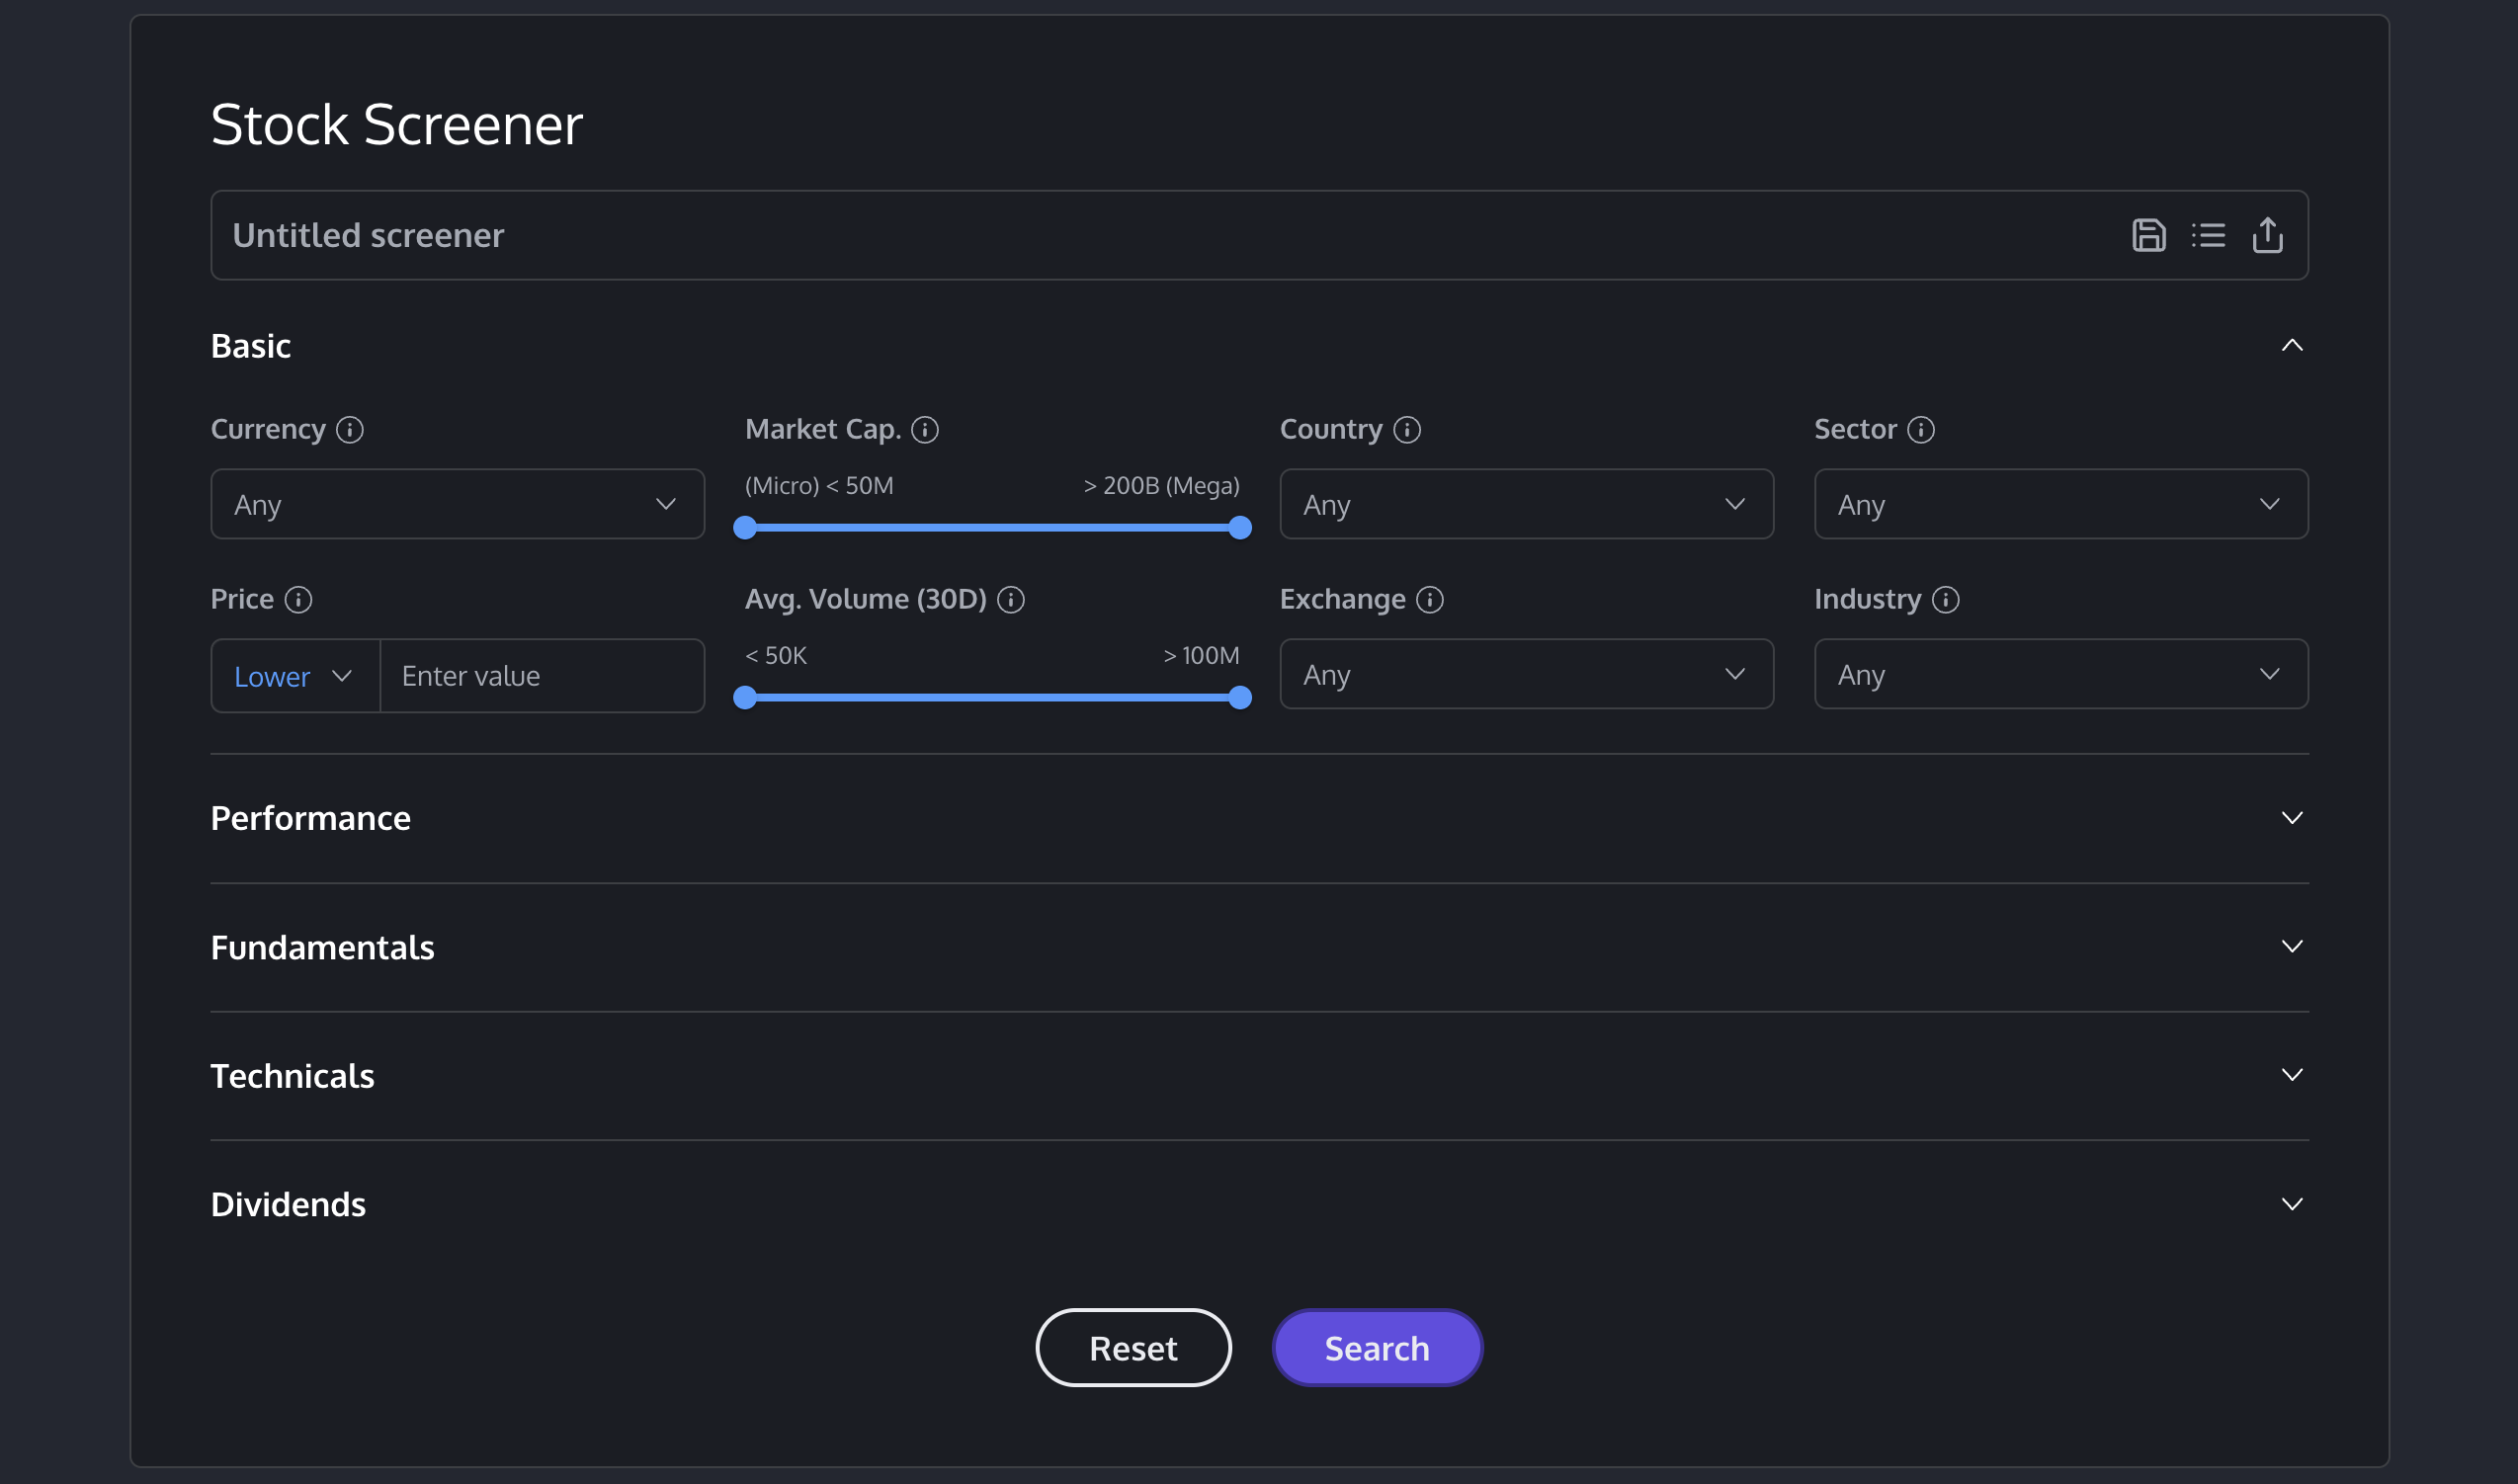Click the '> 100M' volume label
Screen dimensions: 2518x1484
coord(1201,656)
